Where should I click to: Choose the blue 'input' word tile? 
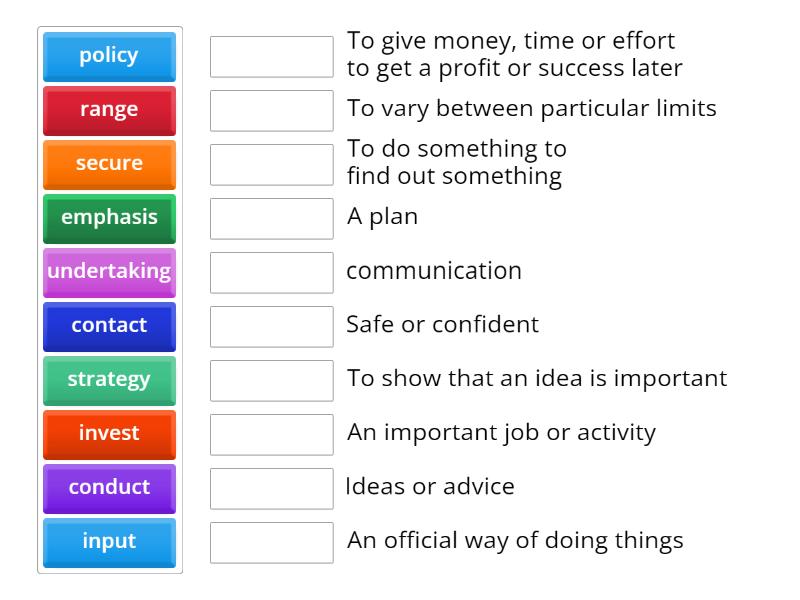(109, 542)
